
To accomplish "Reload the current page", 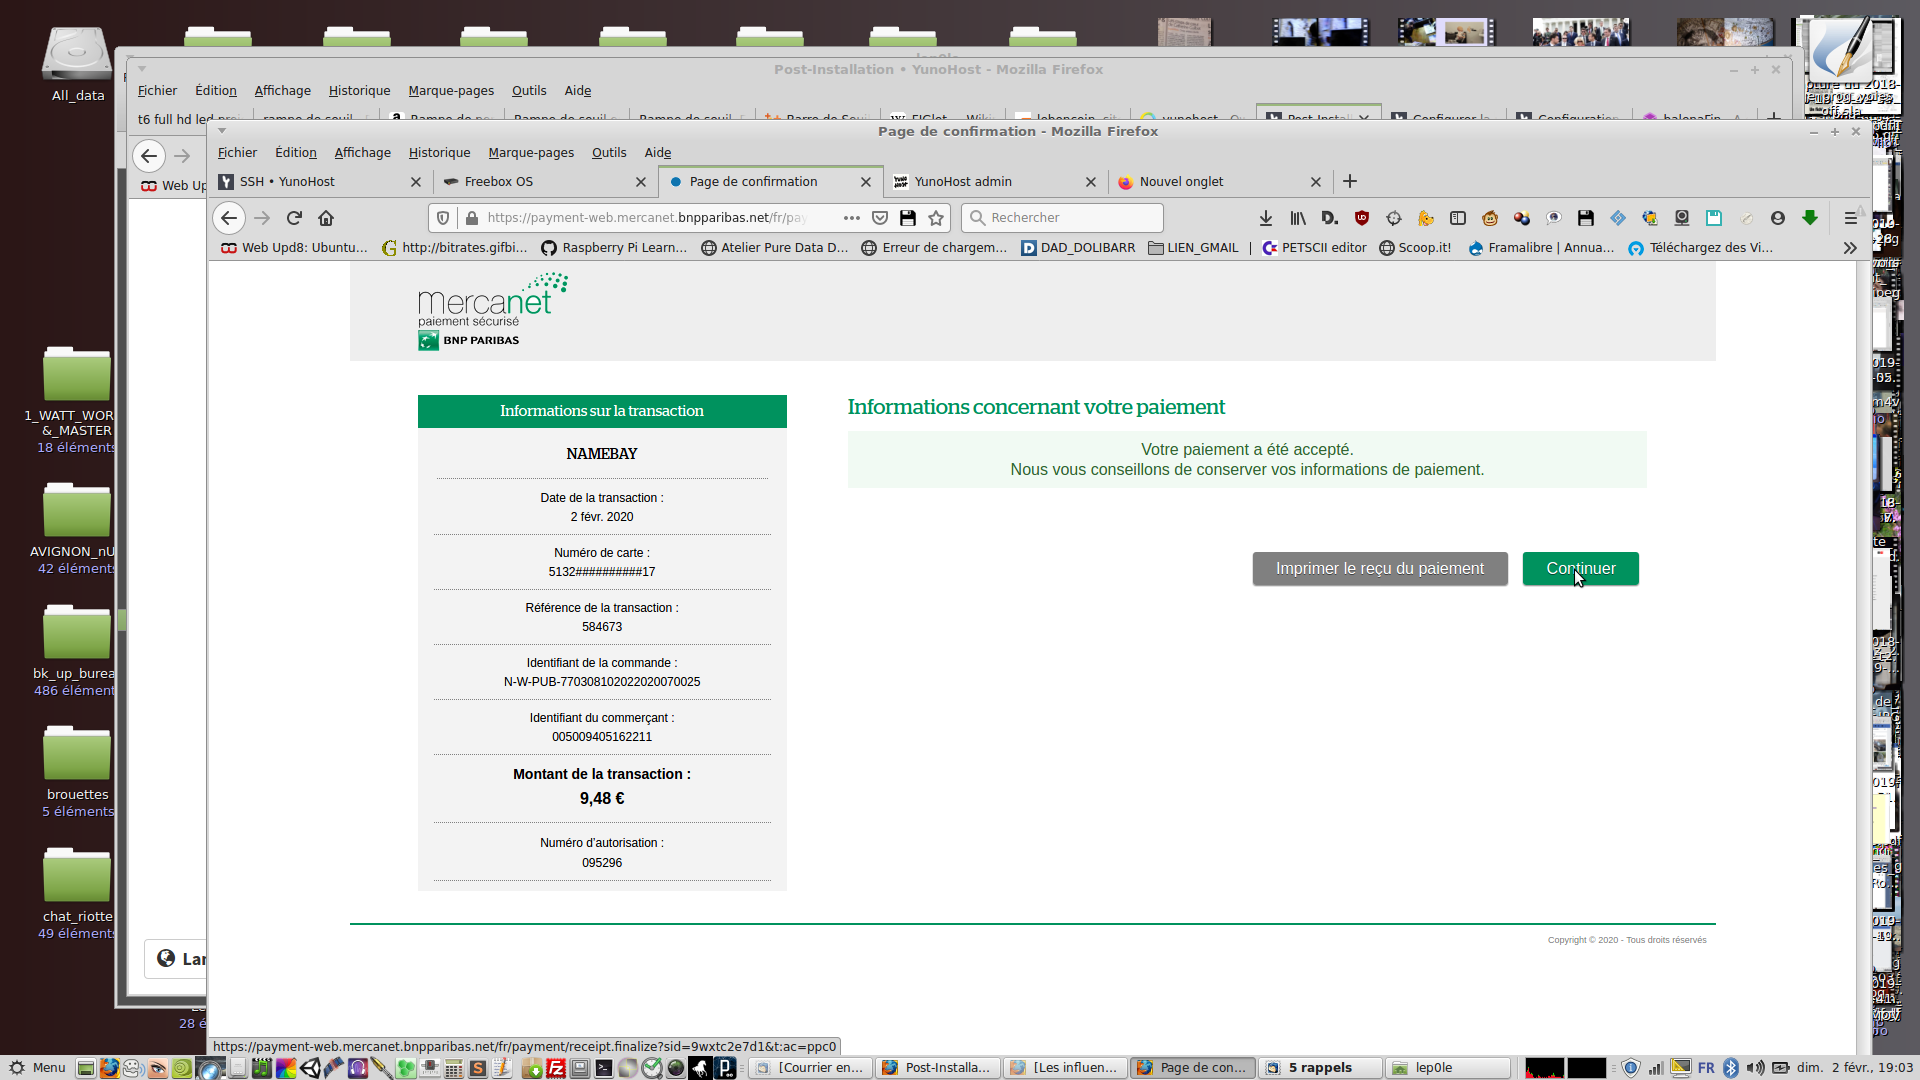I will pos(294,218).
